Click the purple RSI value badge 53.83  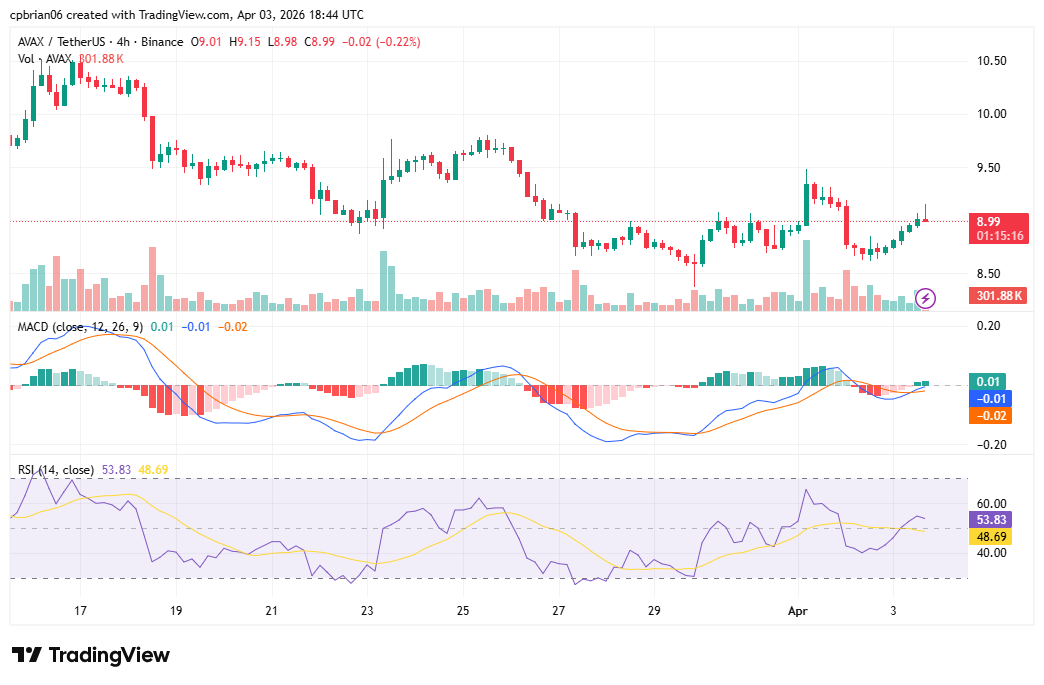pos(993,519)
